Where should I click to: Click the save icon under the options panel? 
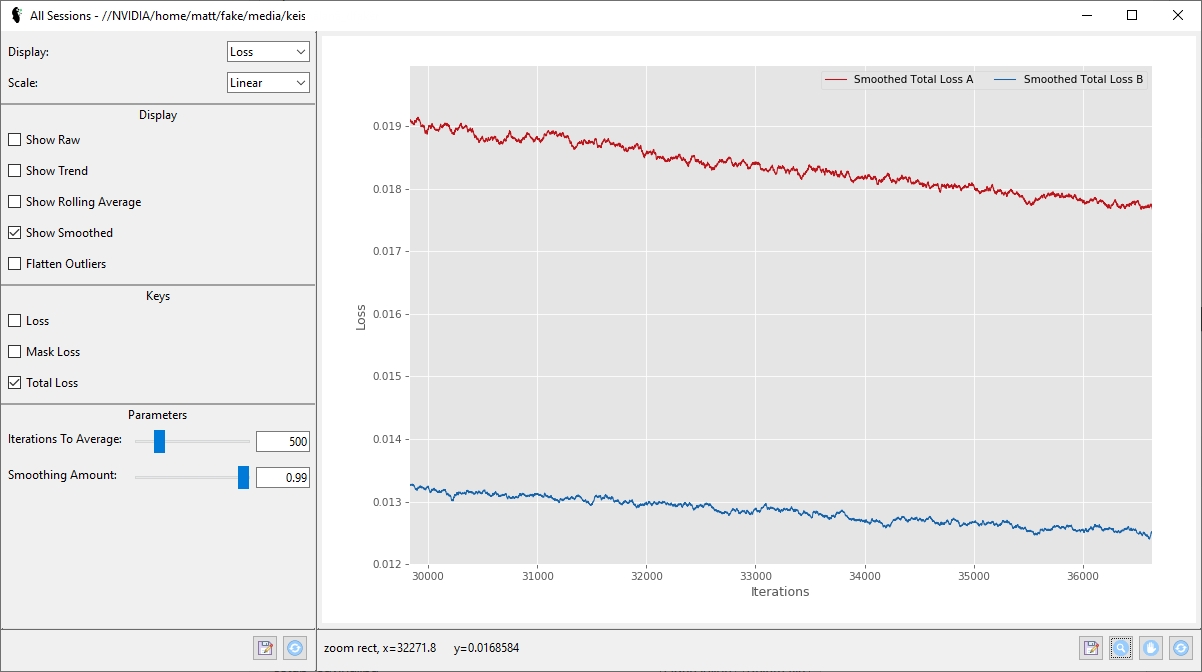(x=265, y=648)
